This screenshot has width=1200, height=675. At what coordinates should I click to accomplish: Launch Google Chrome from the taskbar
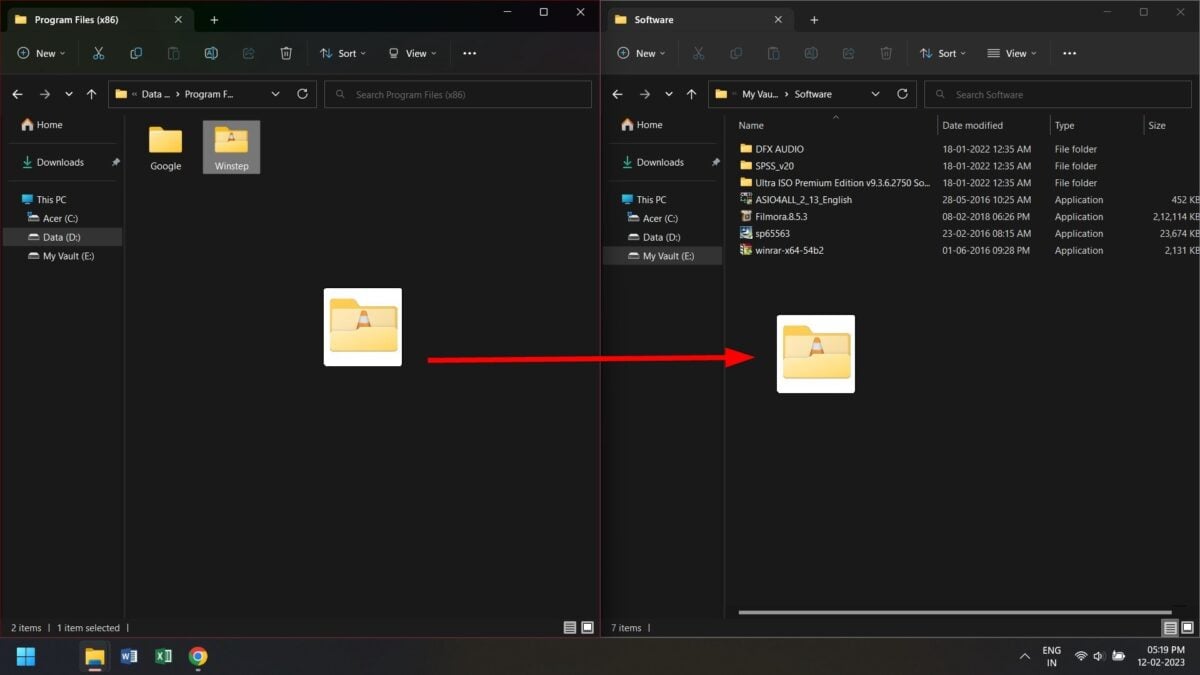197,657
